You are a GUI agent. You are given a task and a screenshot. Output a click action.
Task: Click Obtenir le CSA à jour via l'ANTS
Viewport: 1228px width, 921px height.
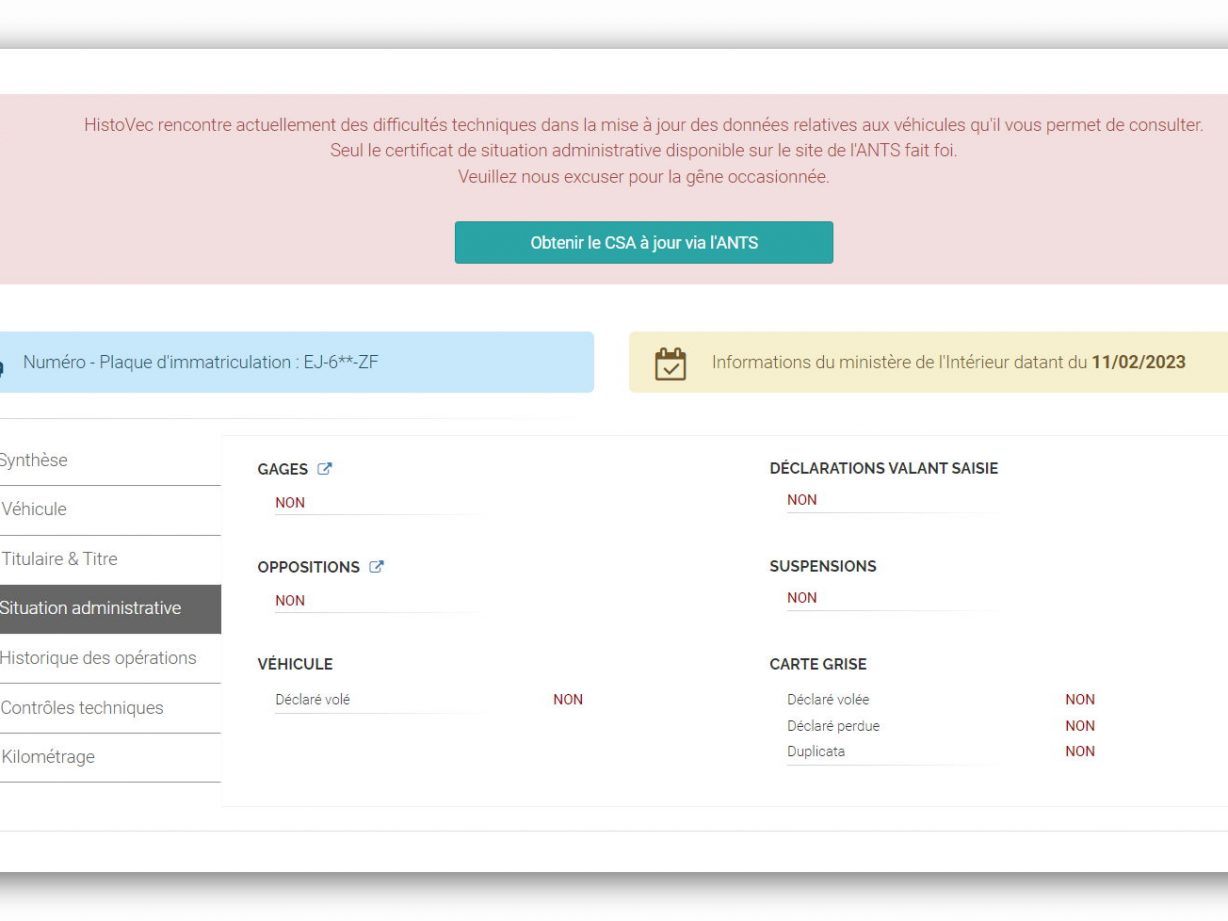(643, 243)
